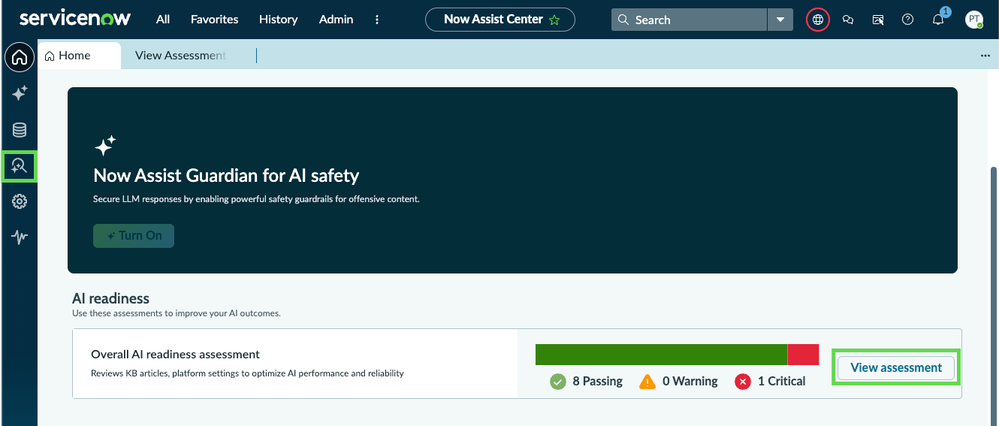Click the Turn On button

coord(134,236)
